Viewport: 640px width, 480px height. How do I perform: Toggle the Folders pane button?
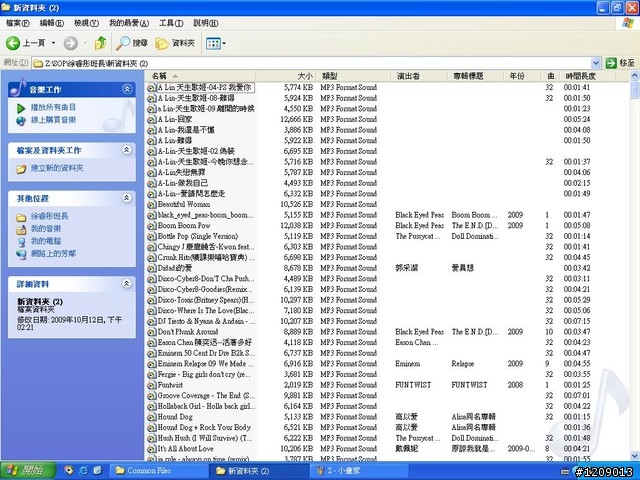click(175, 43)
